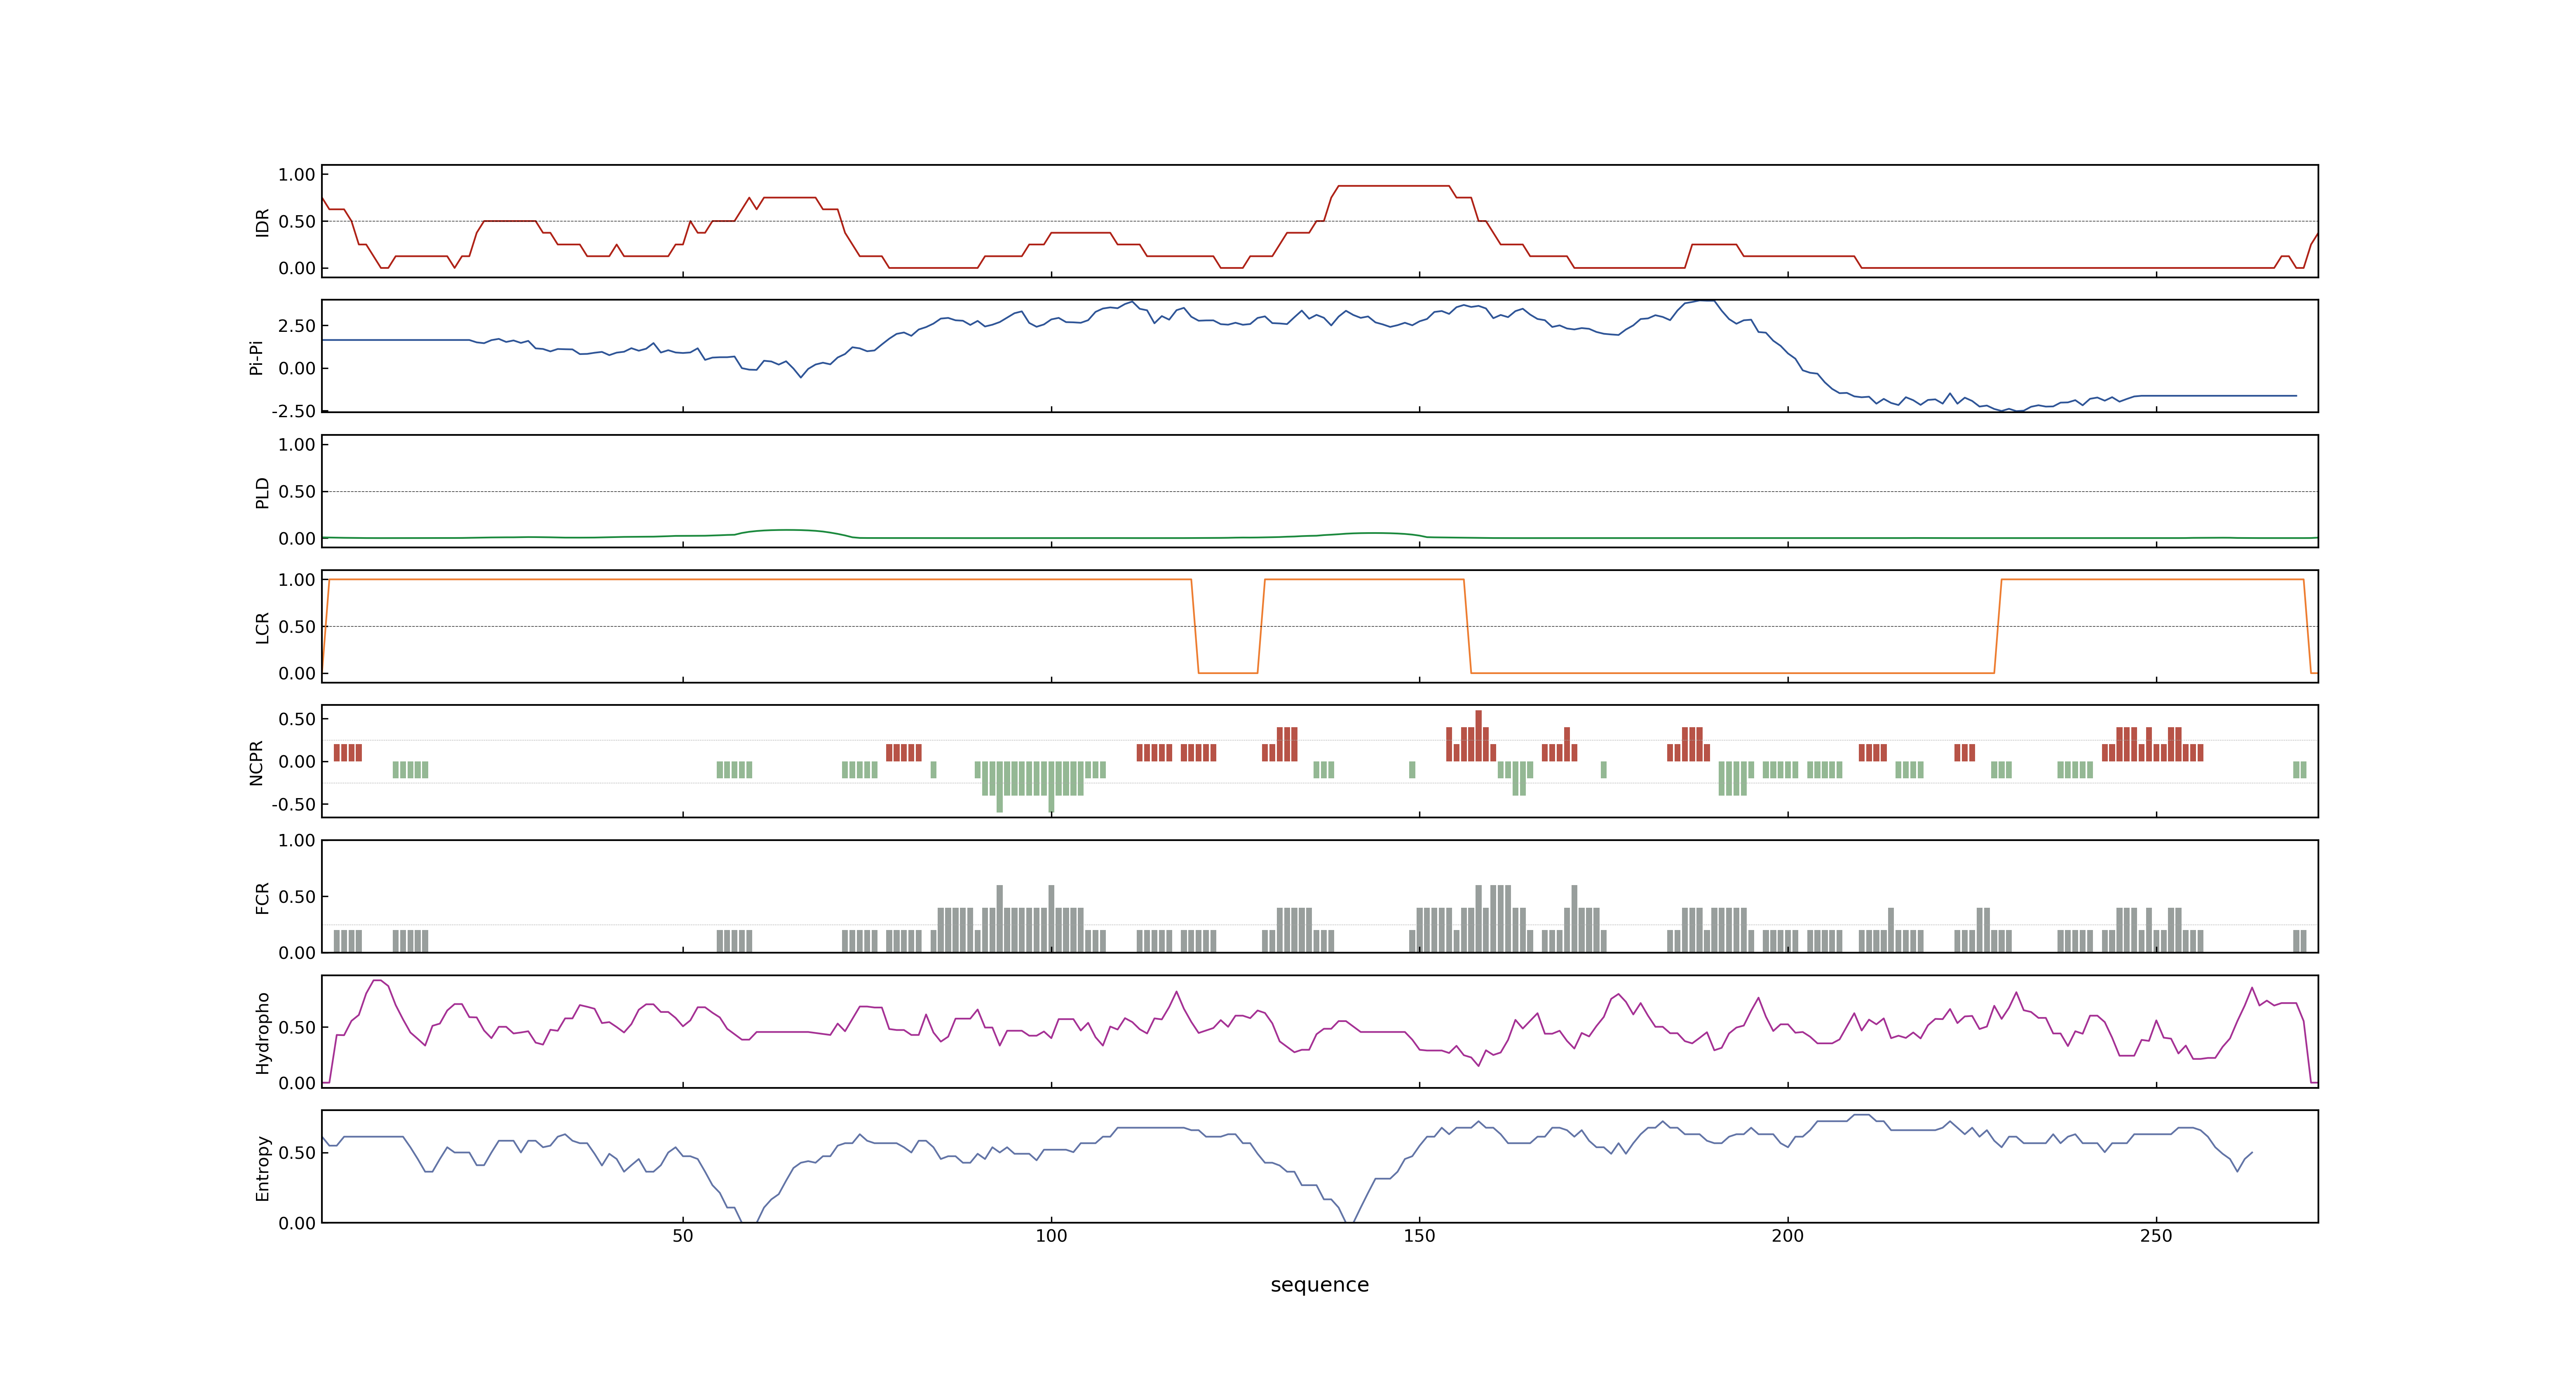Click the 1.00 tick on LCR axis

(297, 580)
